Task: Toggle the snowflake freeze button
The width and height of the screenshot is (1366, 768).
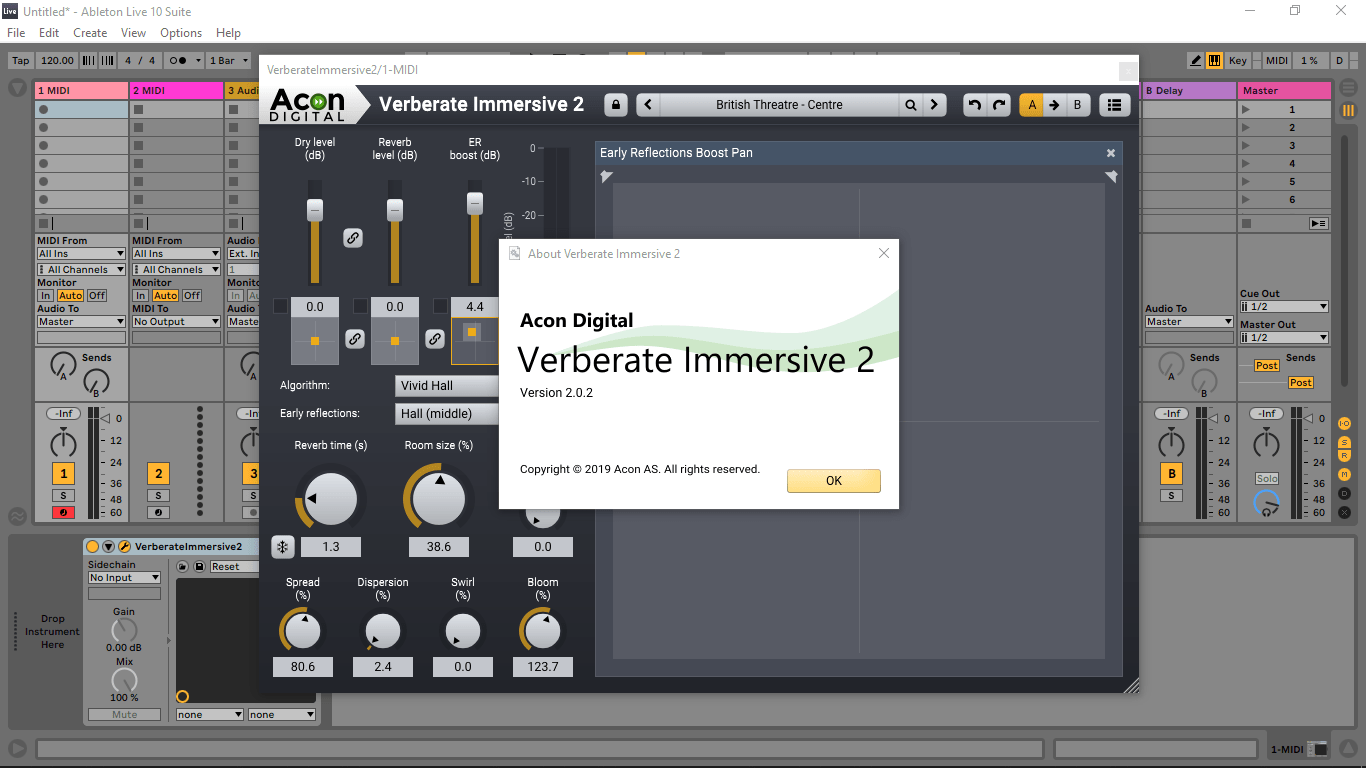Action: pyautogui.click(x=282, y=547)
